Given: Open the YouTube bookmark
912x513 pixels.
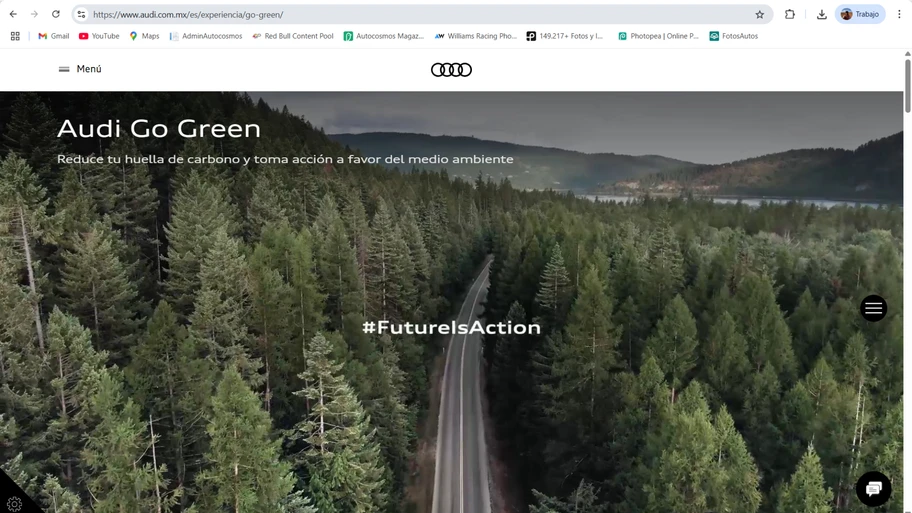Looking at the screenshot, I should point(99,36).
